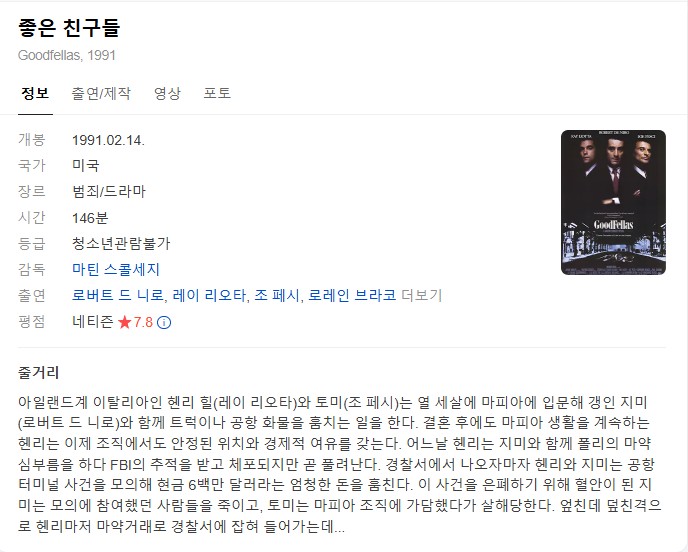The image size is (688, 552).
Task: Click the Goodfellas, 1991 subtitle
Action: (x=67, y=55)
